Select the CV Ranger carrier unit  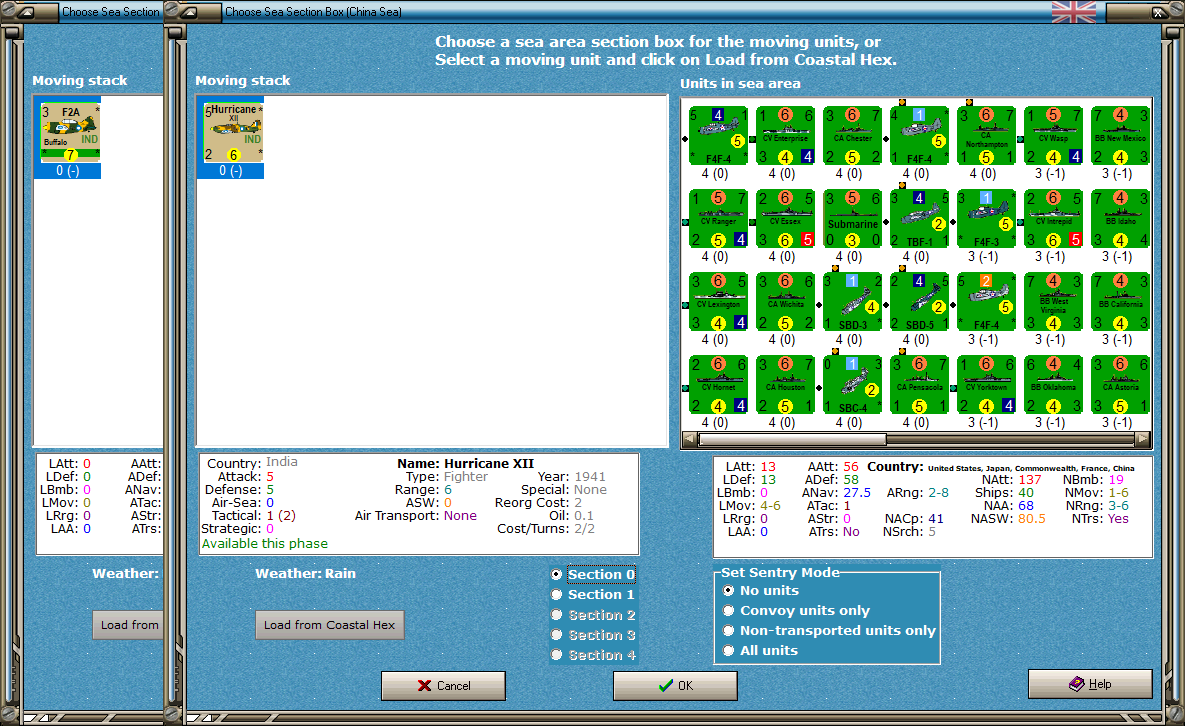719,219
